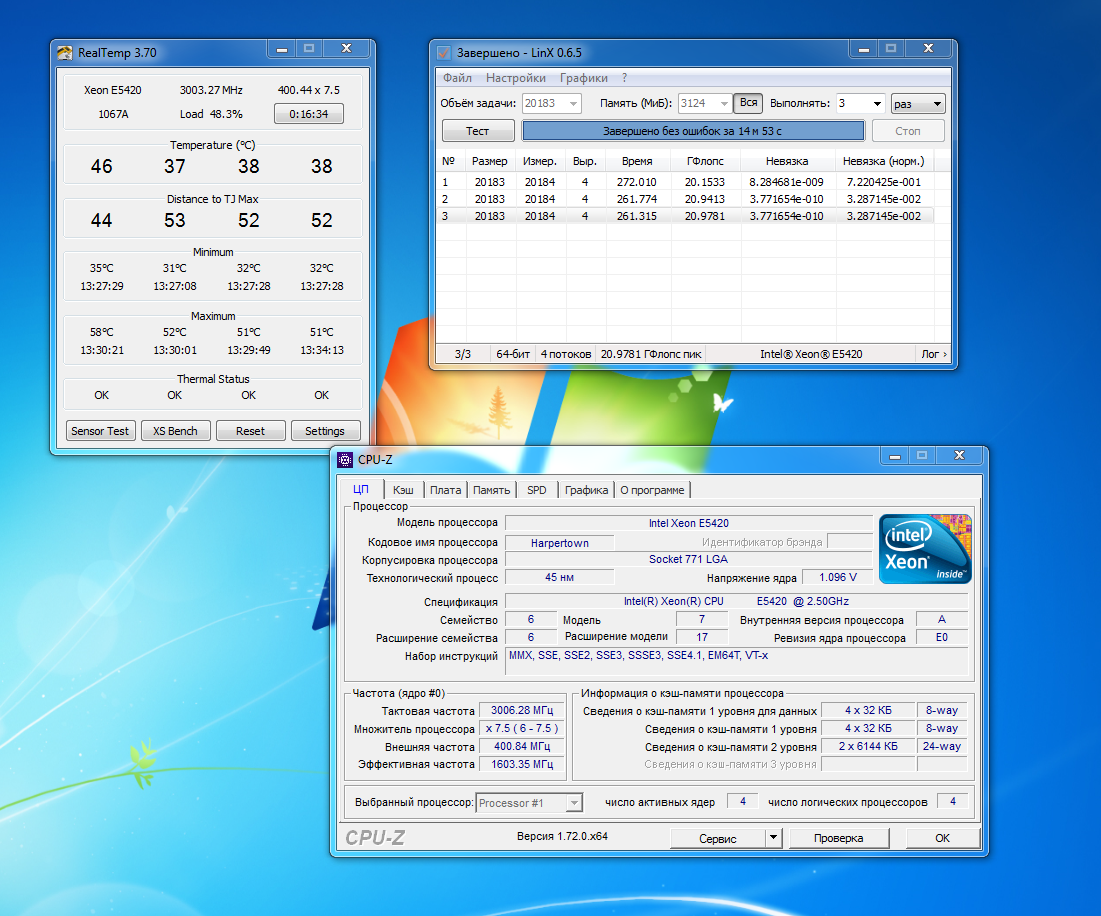Close the LinX window
This screenshot has width=1101, height=916.
point(928,48)
